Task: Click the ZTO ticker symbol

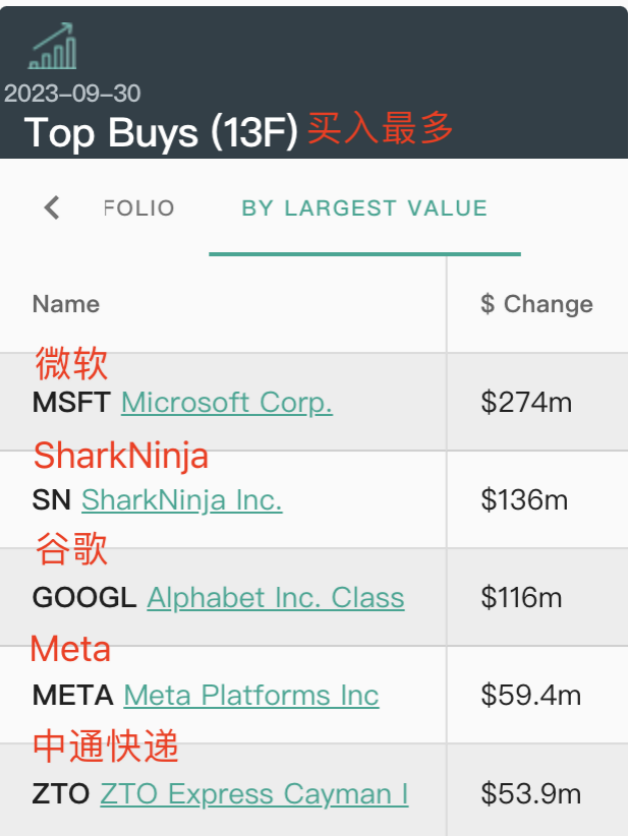Action: point(61,794)
